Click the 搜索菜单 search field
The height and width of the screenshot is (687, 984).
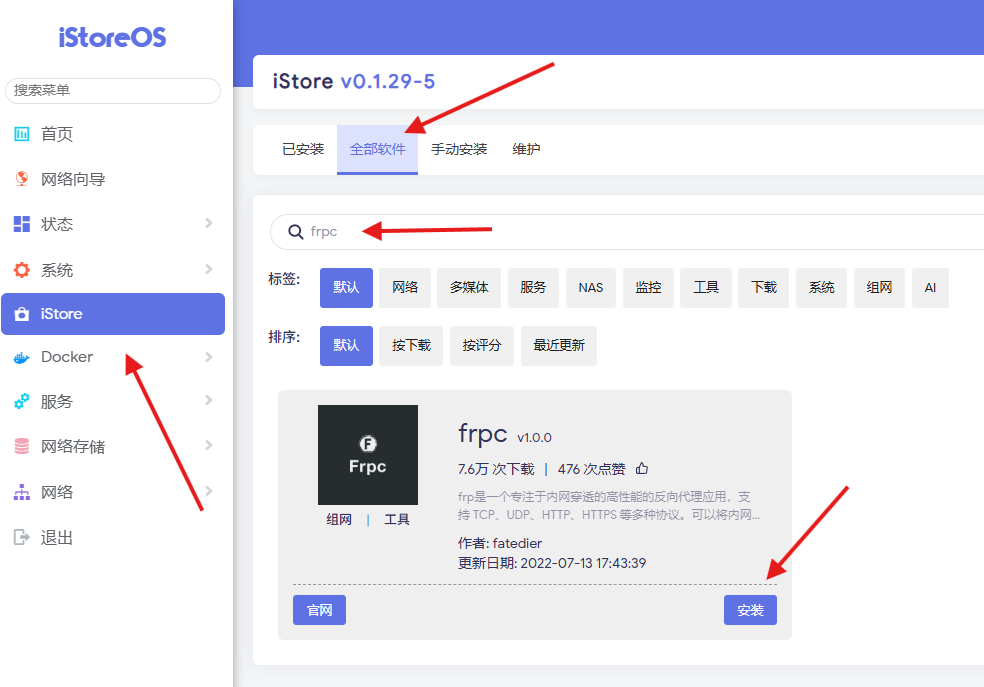point(113,90)
